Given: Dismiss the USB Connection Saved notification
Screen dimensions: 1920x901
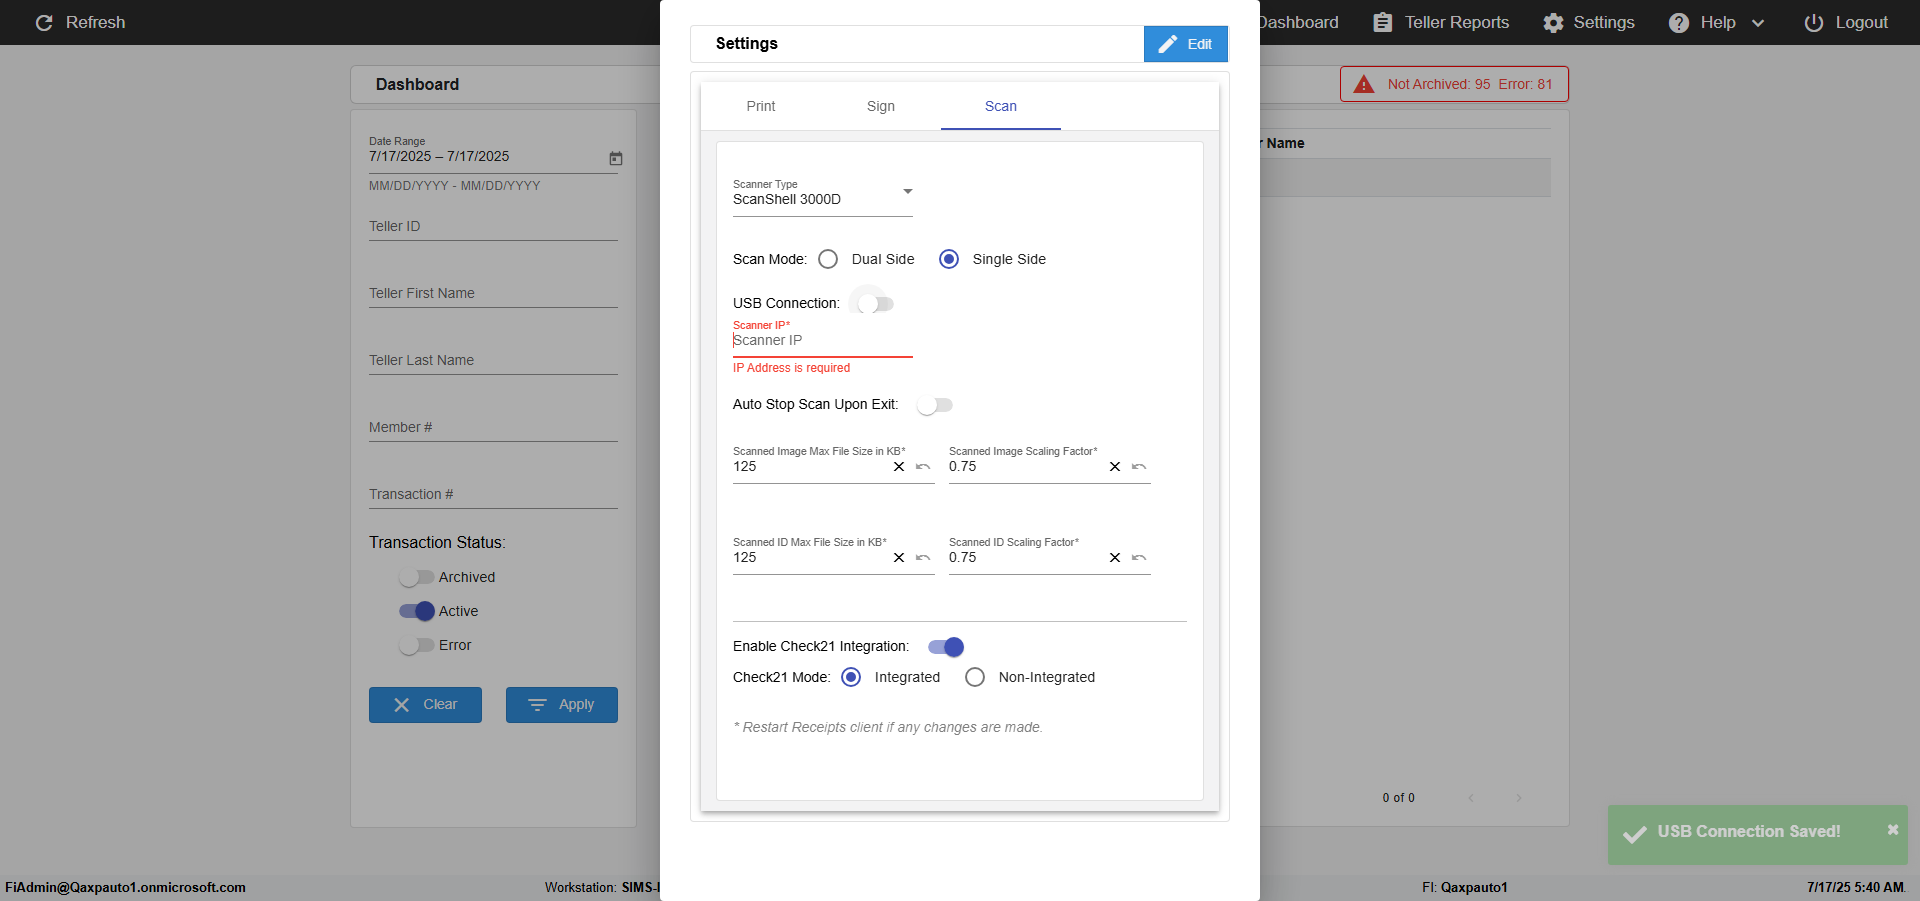Looking at the screenshot, I should tap(1893, 830).
